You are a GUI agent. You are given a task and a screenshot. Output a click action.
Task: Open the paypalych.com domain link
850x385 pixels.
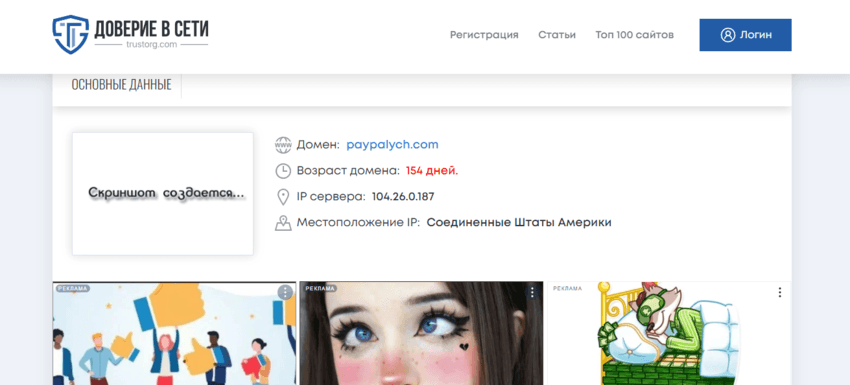tap(392, 145)
